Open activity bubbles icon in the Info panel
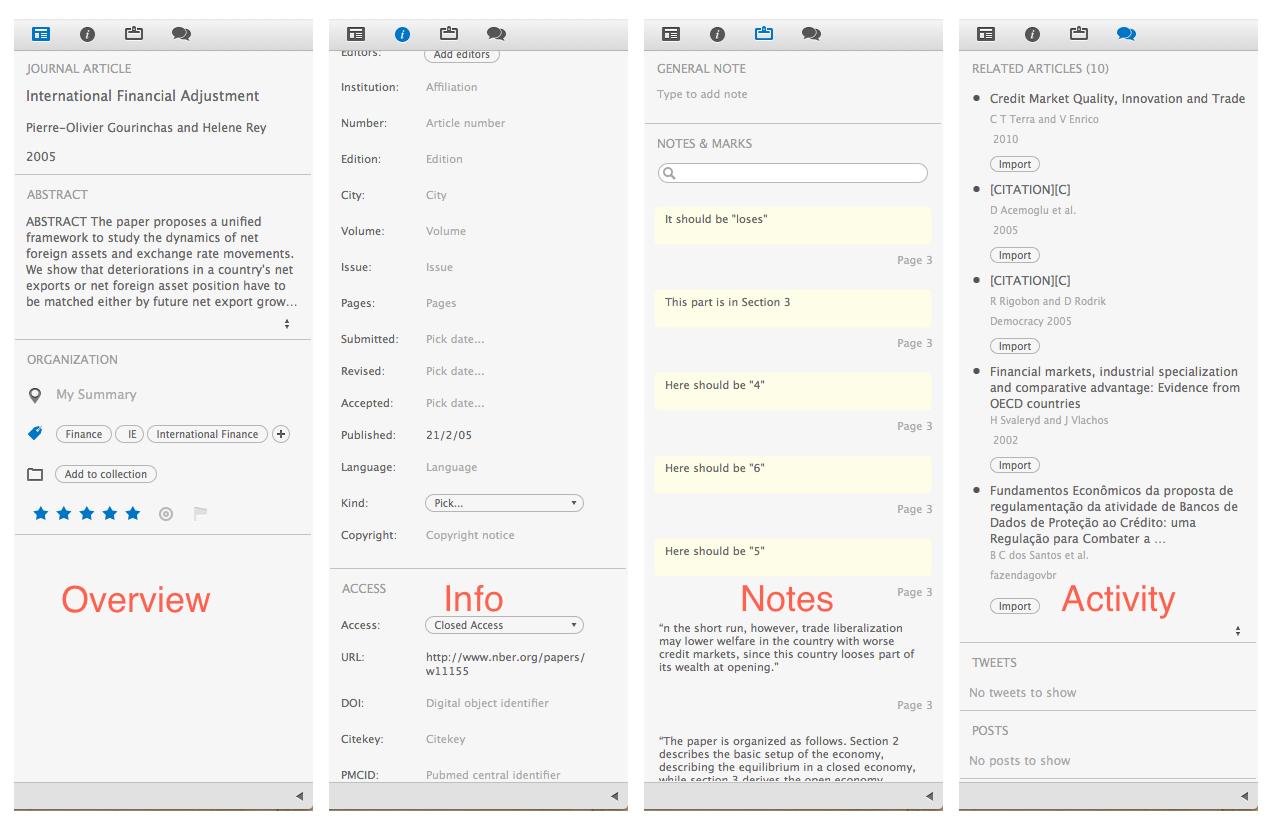 point(496,34)
